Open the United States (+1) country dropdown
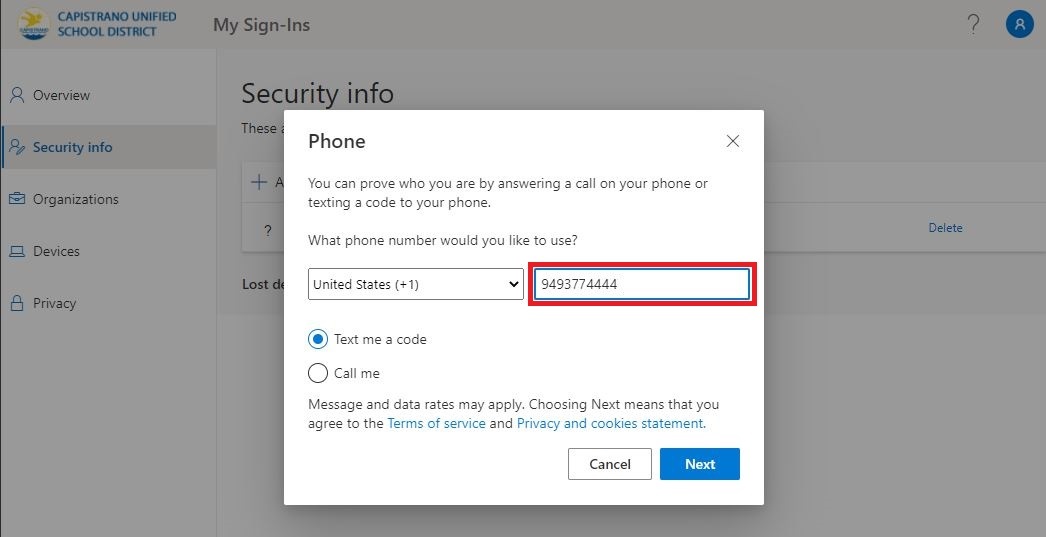The width and height of the screenshot is (1046, 537). coord(416,284)
